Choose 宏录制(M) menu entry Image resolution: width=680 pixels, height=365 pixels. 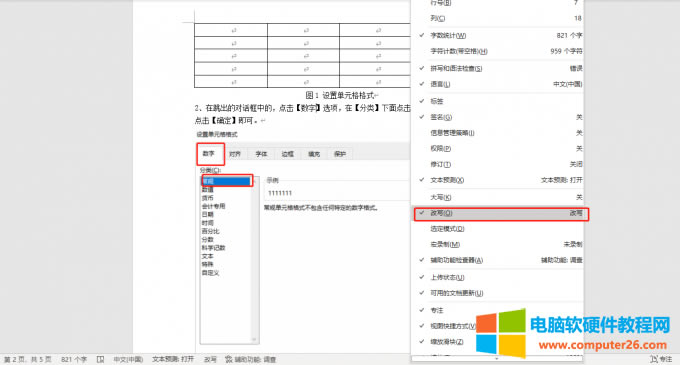(x=497, y=244)
